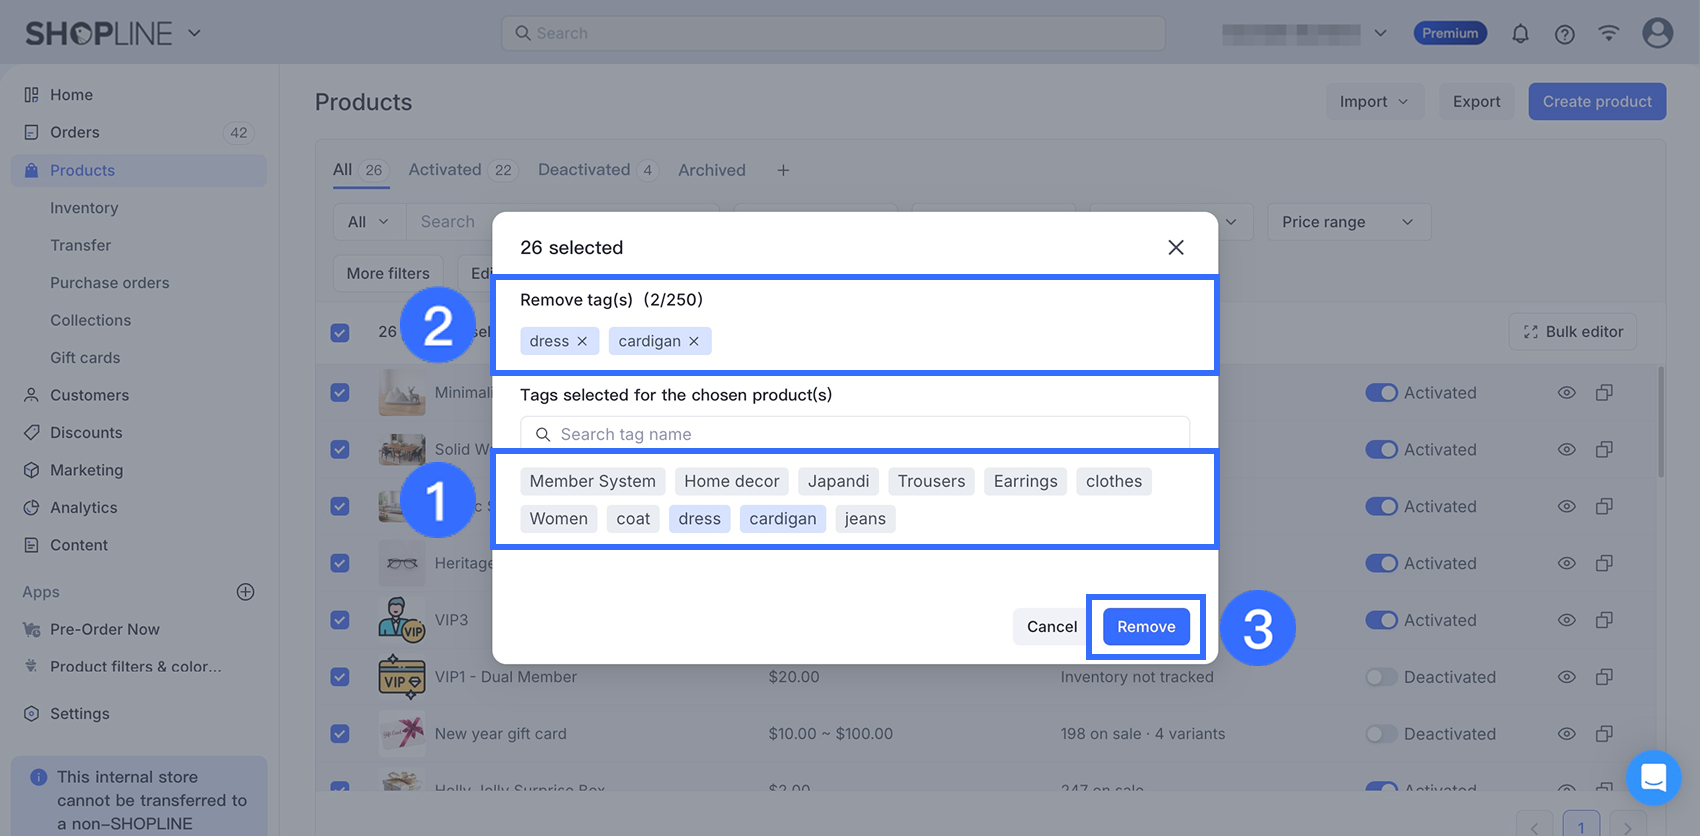Click the Analytics chart icon
The image size is (1700, 836).
point(31,508)
